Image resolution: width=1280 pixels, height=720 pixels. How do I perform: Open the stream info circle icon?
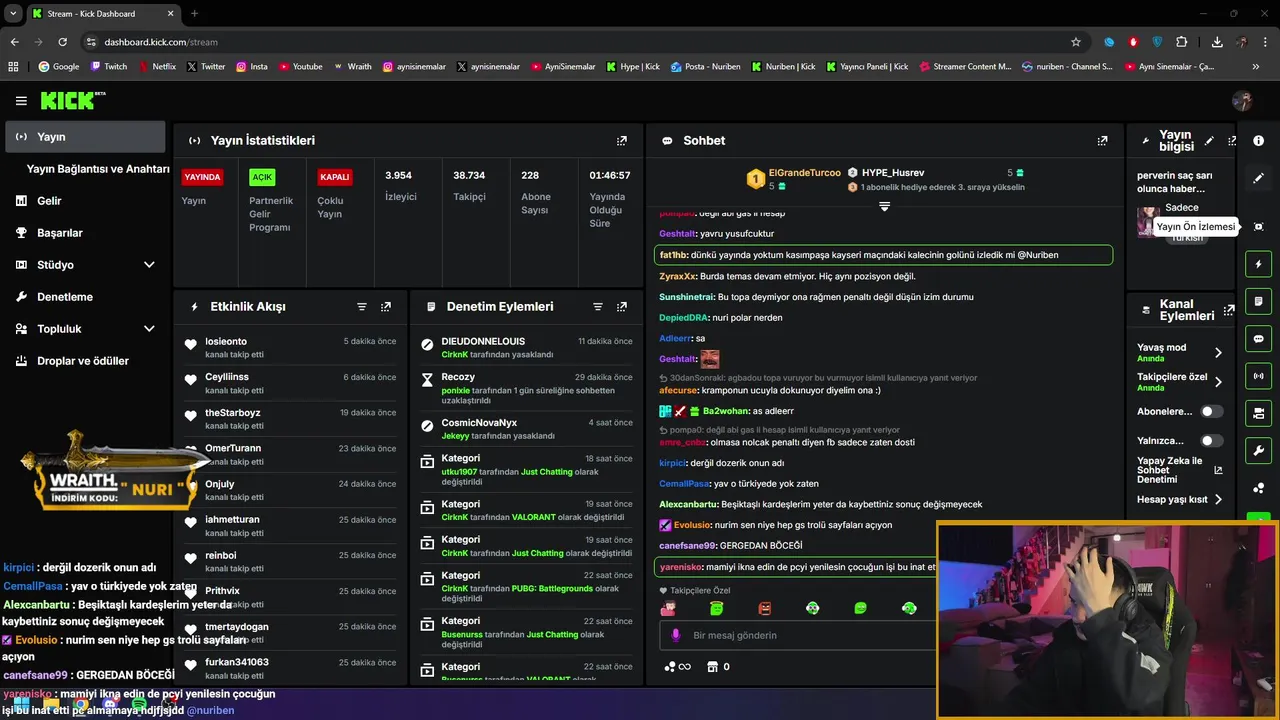(x=1258, y=141)
